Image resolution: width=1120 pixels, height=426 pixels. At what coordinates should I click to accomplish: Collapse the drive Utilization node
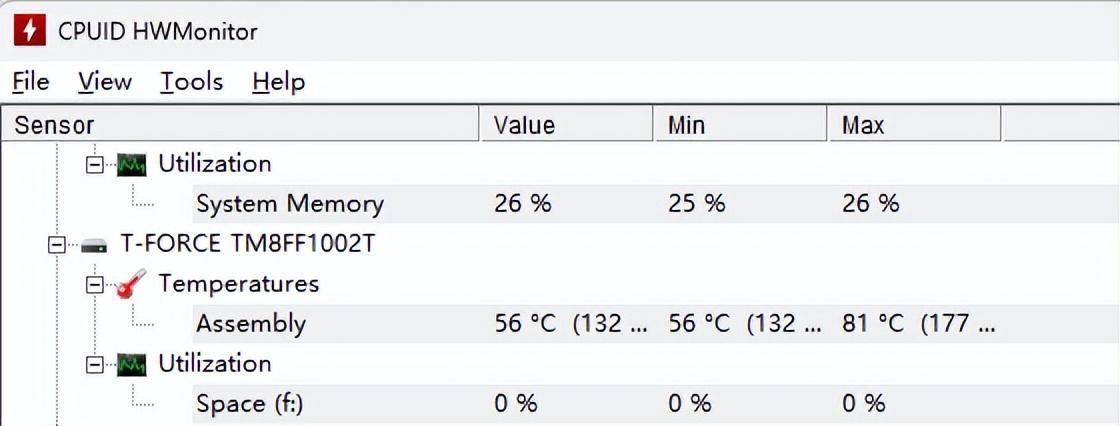coord(95,364)
